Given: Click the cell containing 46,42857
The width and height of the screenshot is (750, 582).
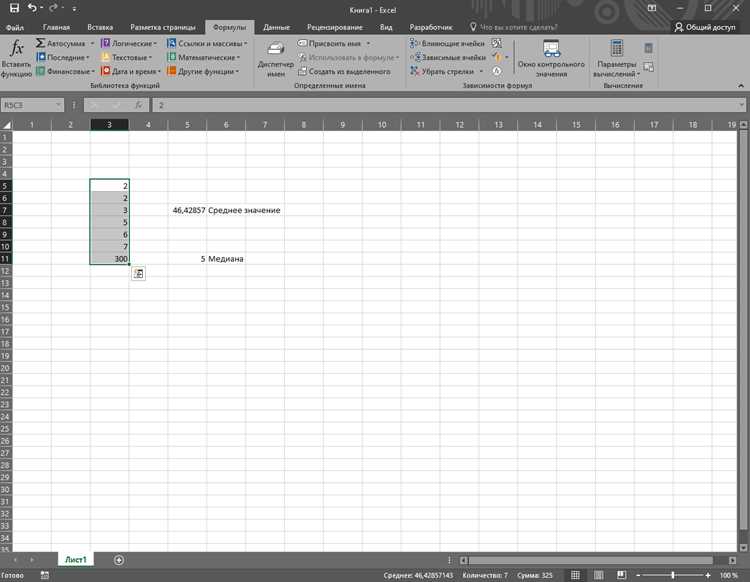Looking at the screenshot, I should (187, 210).
